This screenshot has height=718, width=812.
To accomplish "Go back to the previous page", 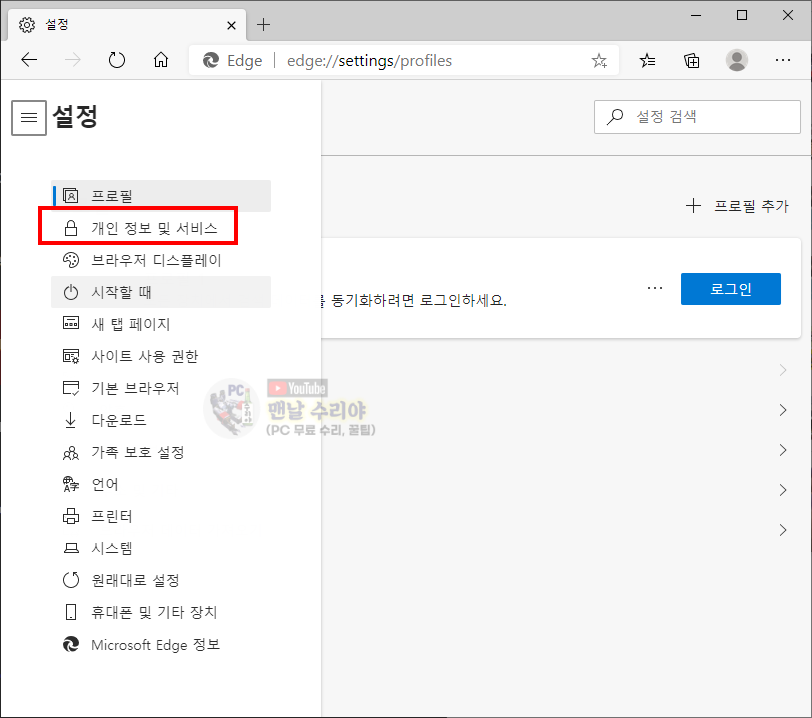I will [x=29, y=60].
